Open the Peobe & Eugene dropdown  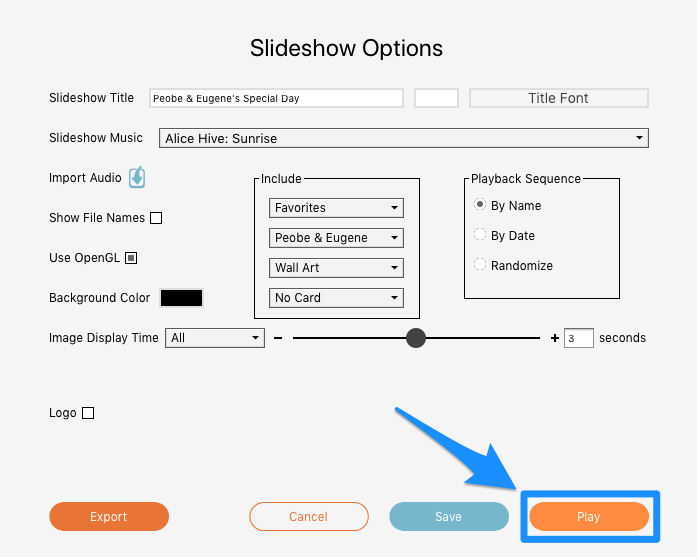(x=336, y=238)
